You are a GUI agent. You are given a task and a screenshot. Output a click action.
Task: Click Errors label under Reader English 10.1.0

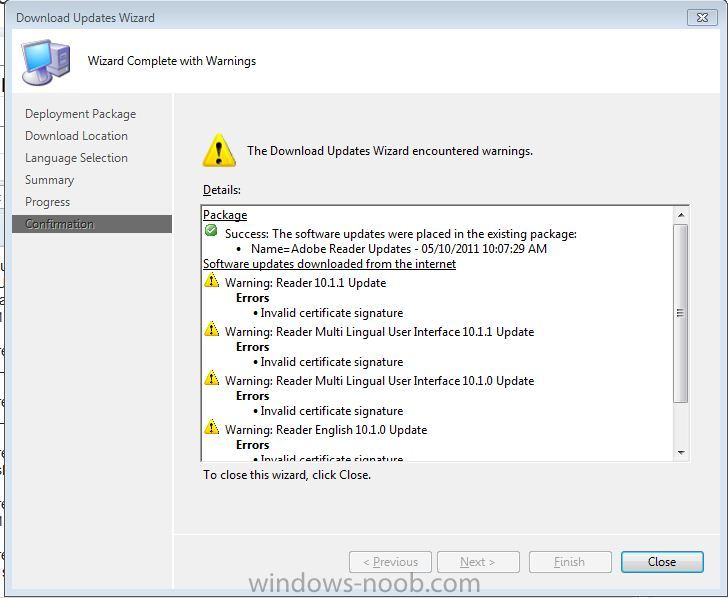253,445
